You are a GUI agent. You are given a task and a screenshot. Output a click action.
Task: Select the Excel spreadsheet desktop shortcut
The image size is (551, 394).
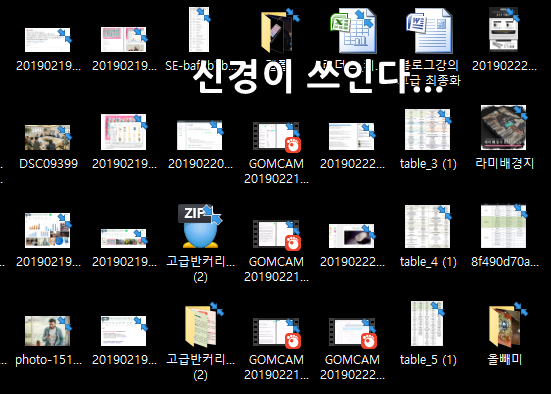[353, 31]
